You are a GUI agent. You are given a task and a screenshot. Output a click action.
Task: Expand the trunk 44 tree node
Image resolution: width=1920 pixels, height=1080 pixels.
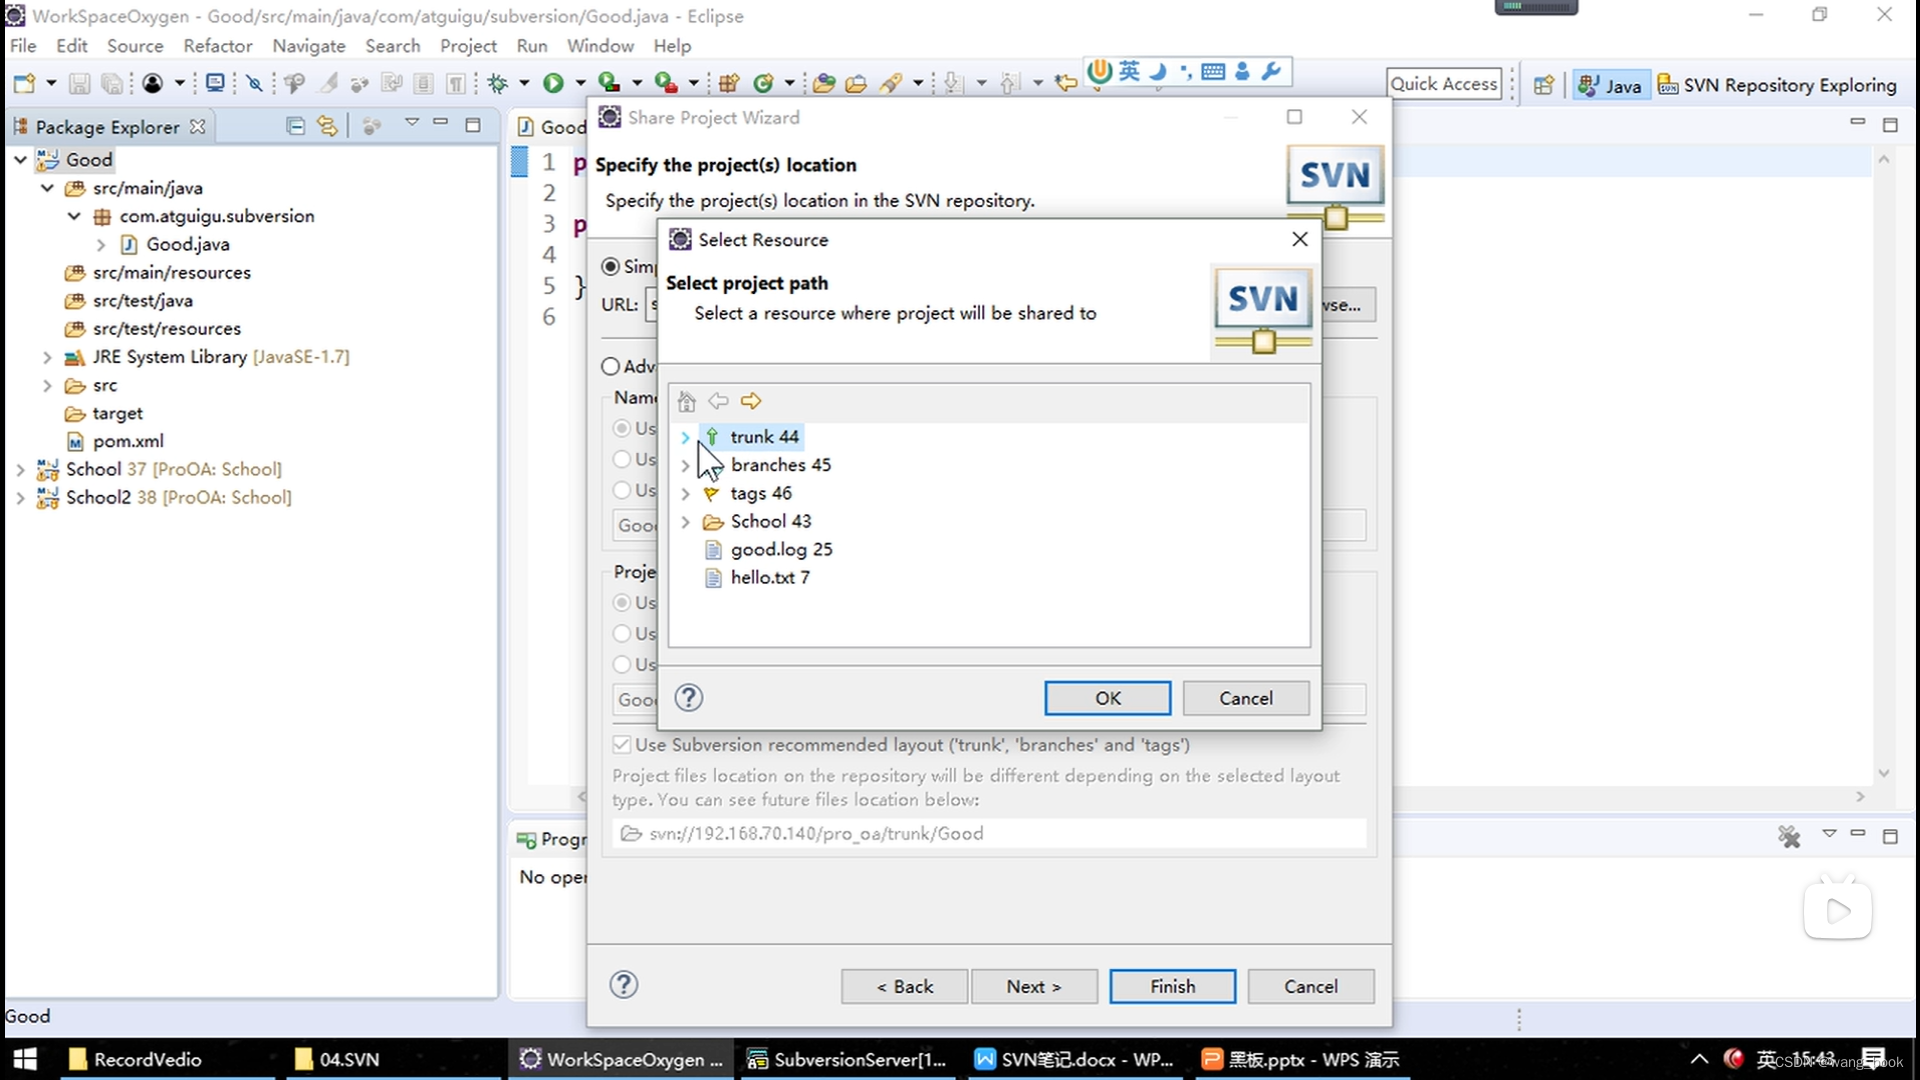(x=686, y=436)
